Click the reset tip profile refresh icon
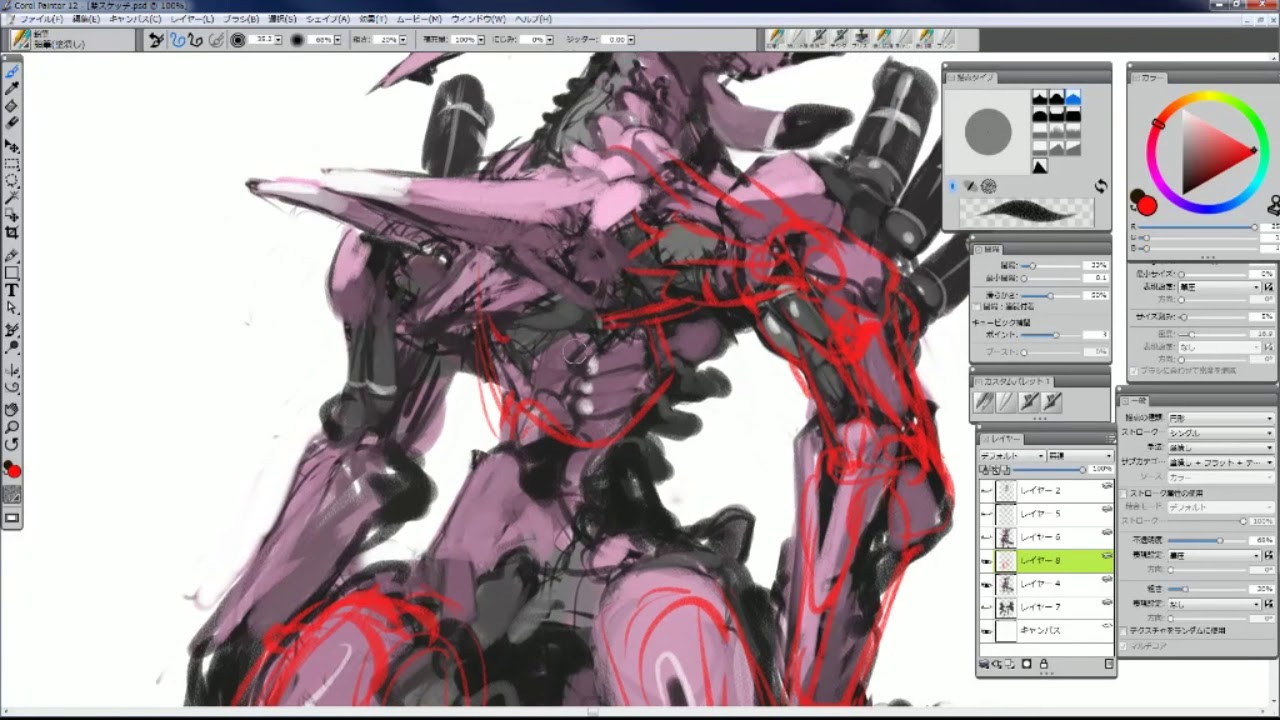The width and height of the screenshot is (1280, 720). click(x=1101, y=187)
